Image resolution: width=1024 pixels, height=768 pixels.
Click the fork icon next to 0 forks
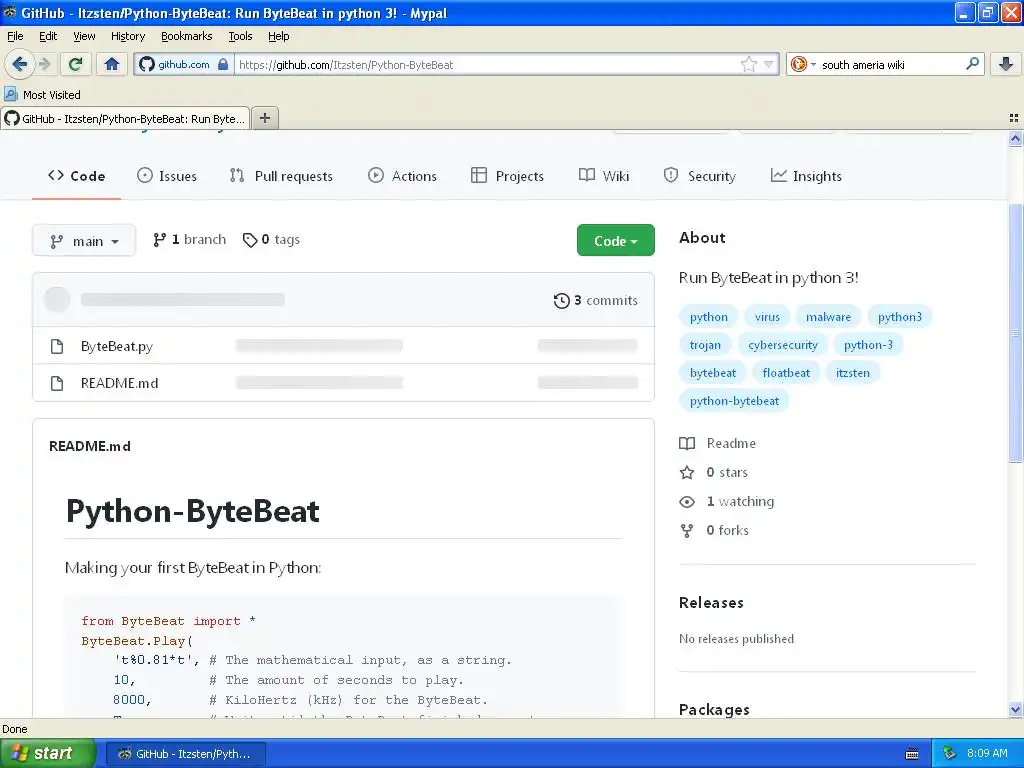[x=687, y=530]
